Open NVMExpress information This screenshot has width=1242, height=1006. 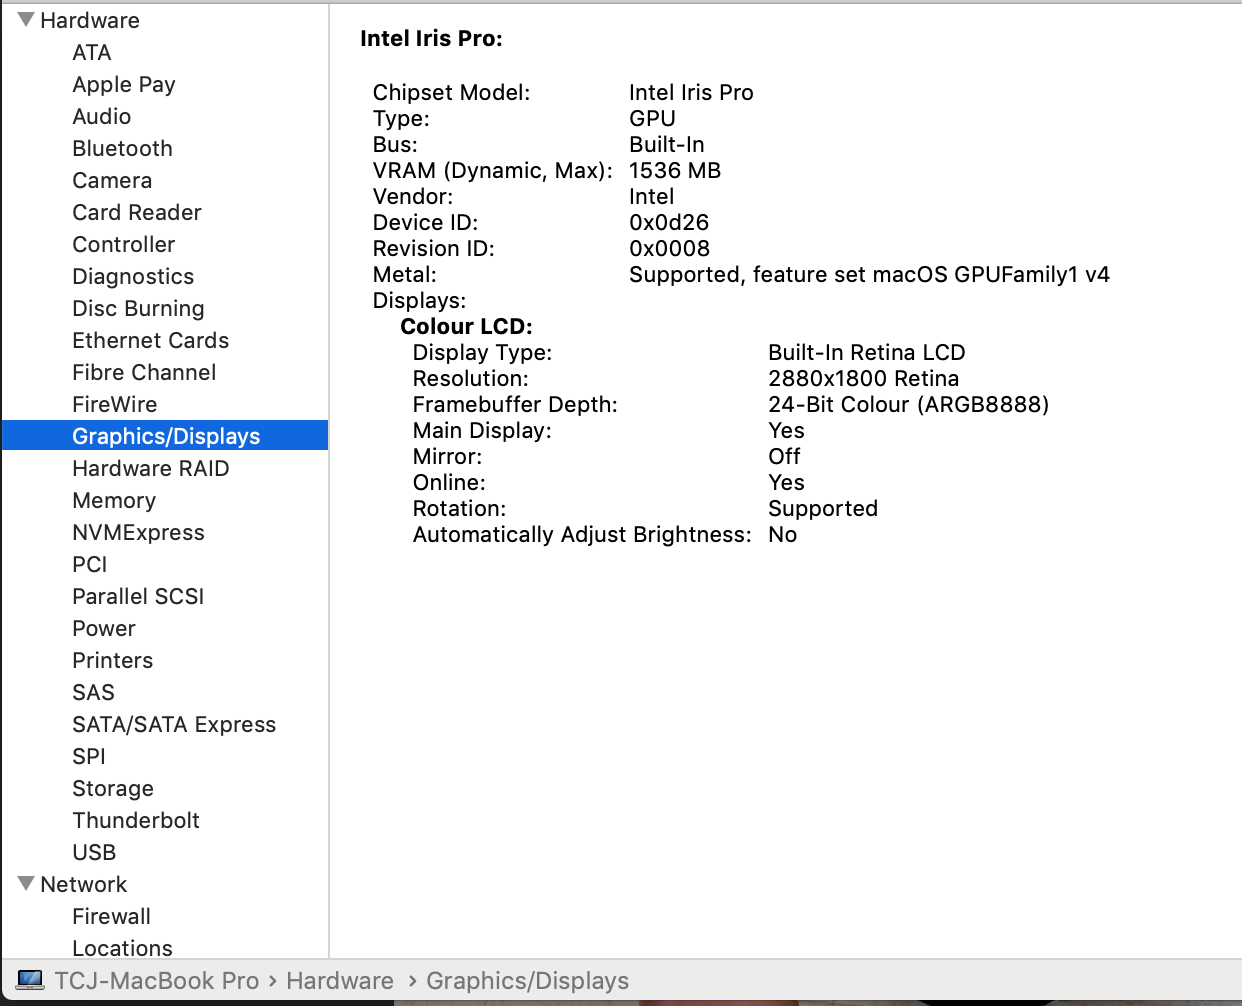[138, 532]
